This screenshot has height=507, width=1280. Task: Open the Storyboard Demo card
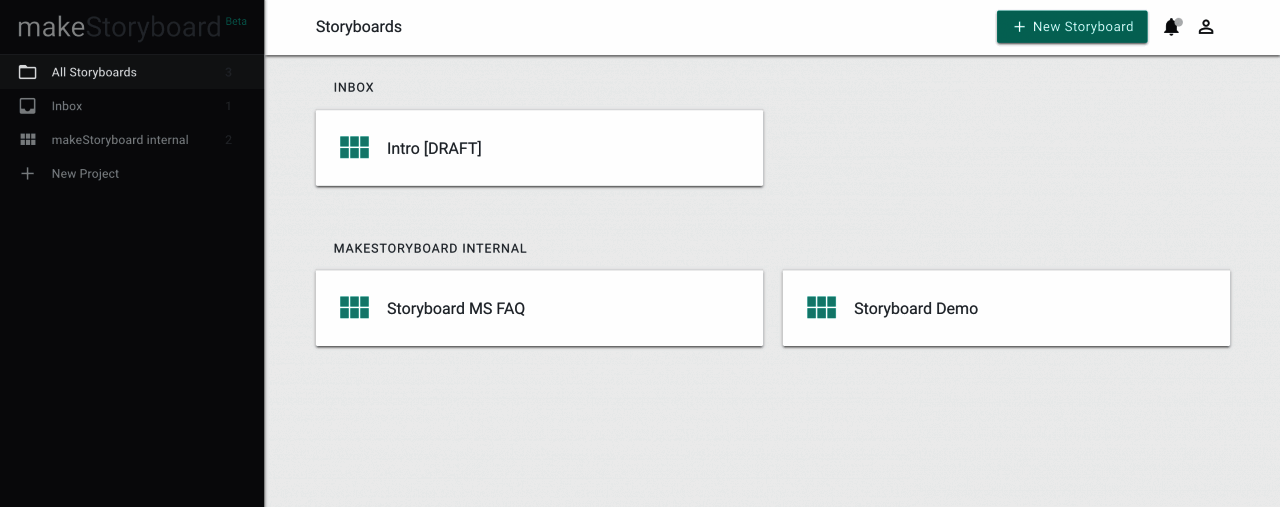pos(1006,308)
